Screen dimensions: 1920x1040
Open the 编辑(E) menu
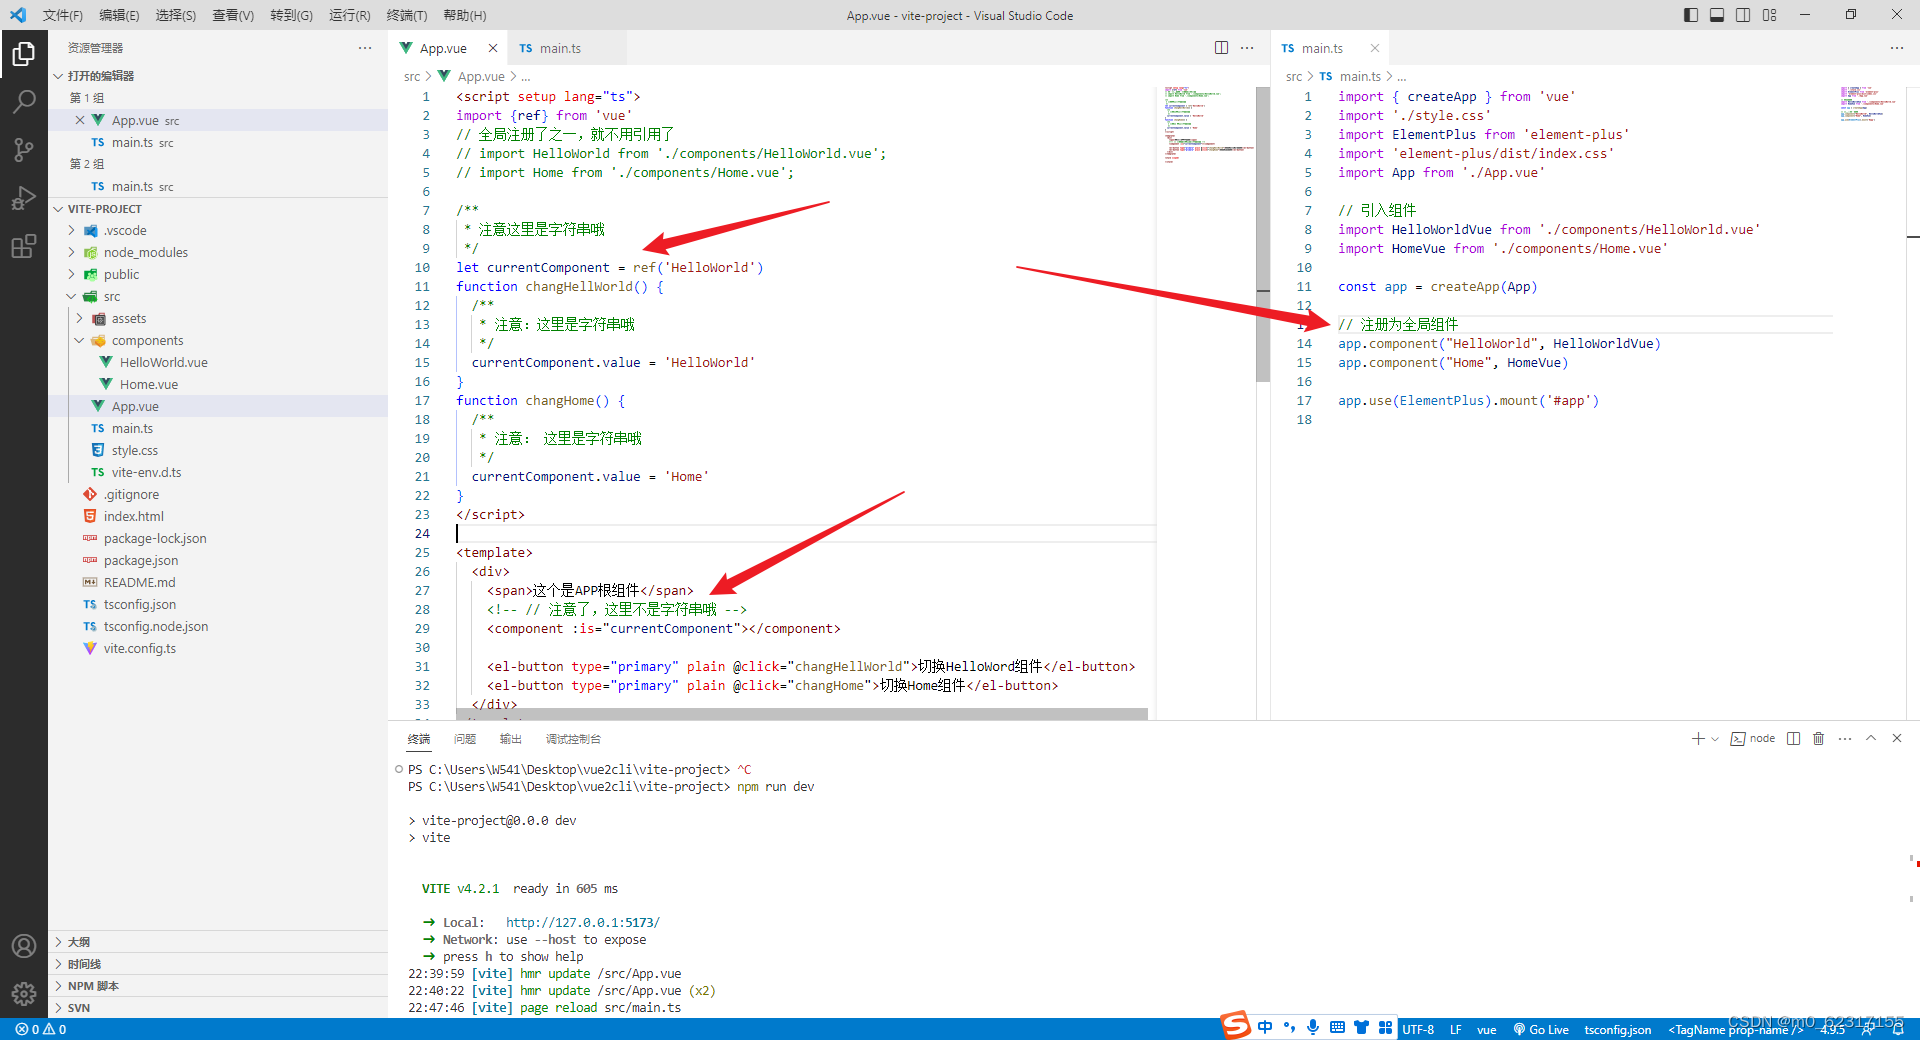point(119,15)
